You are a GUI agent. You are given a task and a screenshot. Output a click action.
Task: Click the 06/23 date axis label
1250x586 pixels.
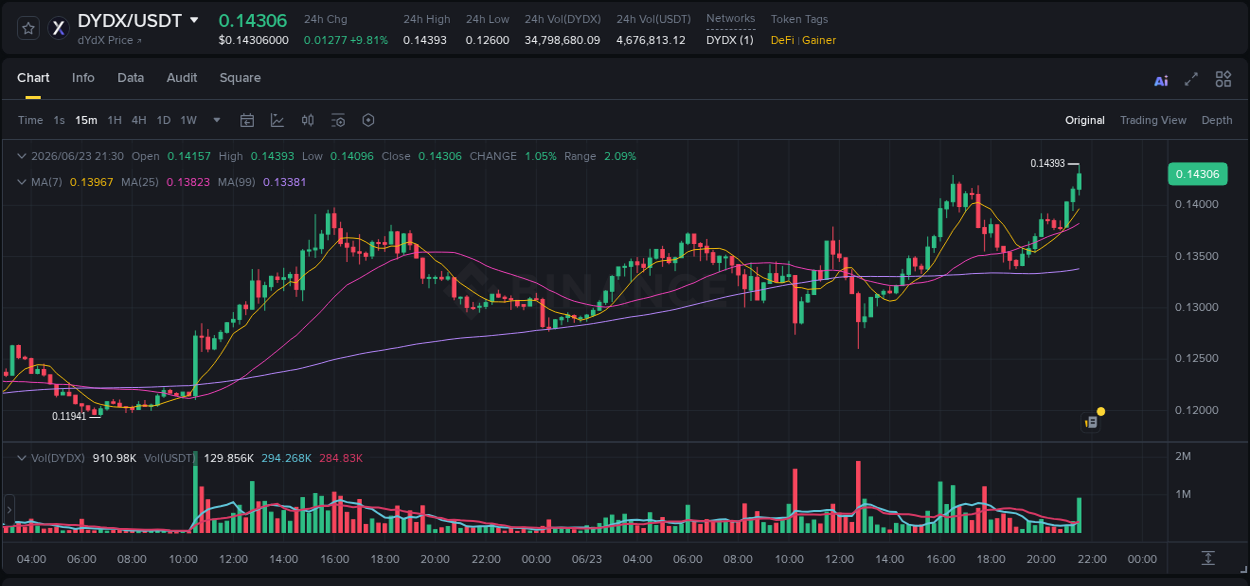click(x=587, y=559)
